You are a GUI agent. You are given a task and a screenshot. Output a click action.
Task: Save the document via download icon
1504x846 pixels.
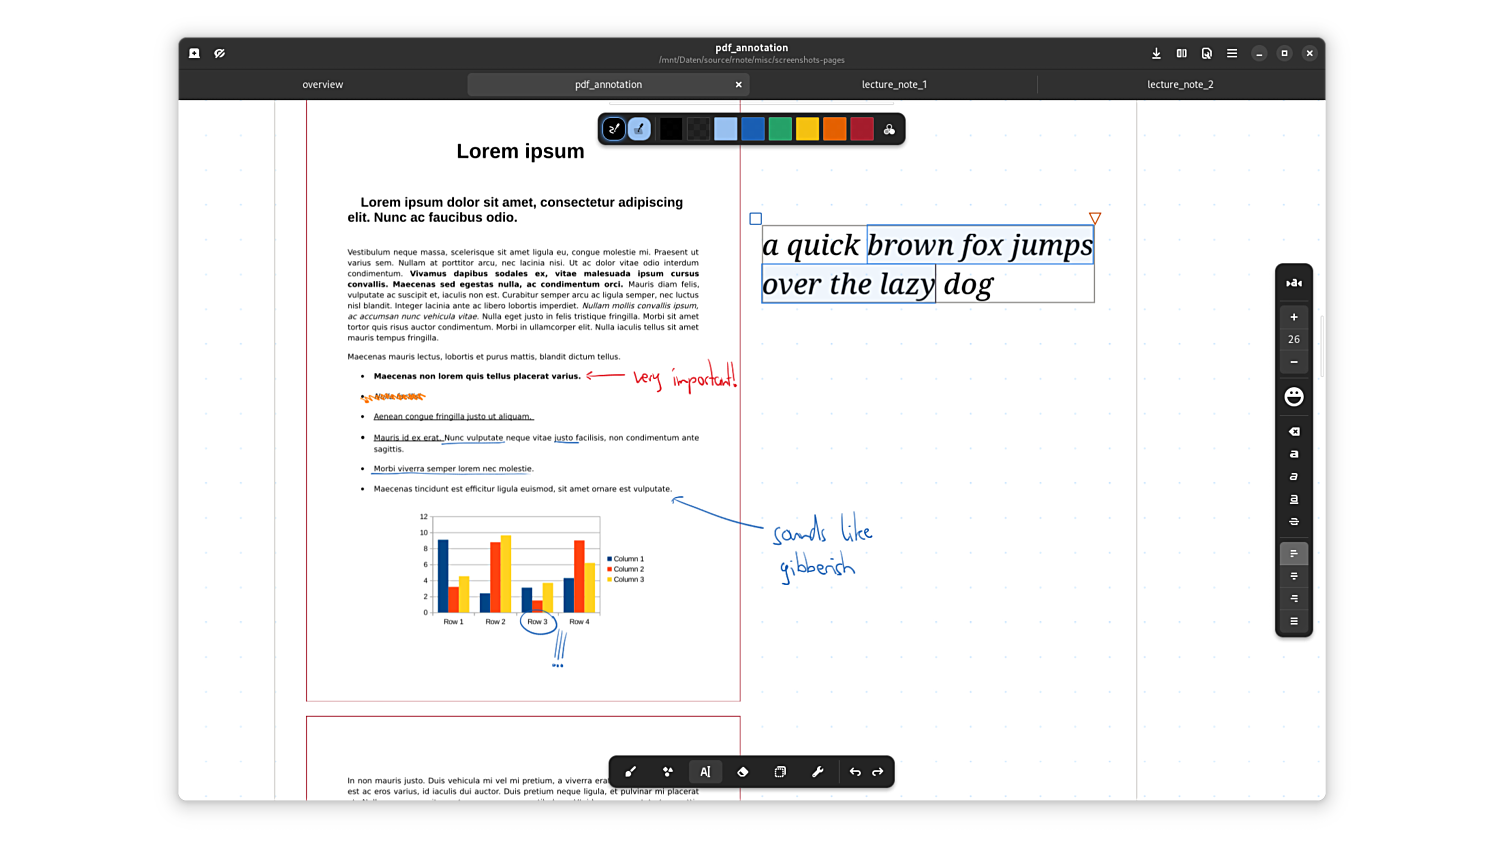pos(1157,54)
